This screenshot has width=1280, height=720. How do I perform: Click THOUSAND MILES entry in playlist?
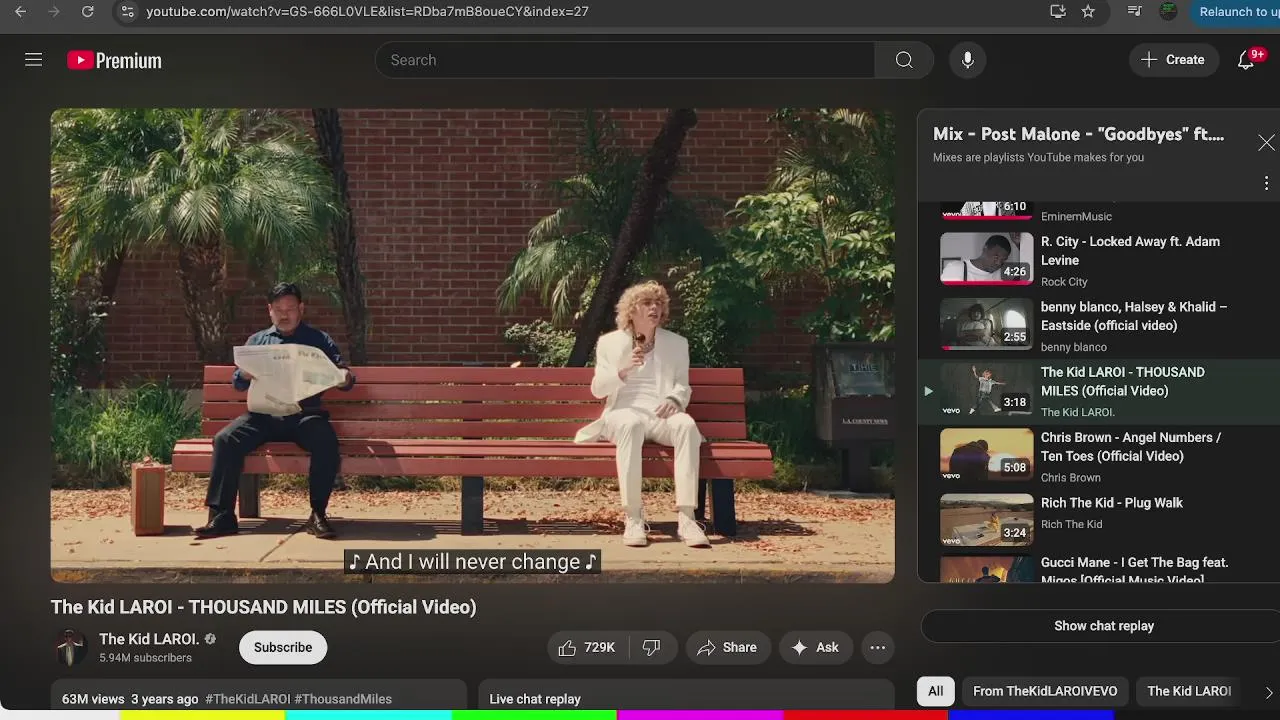1098,391
